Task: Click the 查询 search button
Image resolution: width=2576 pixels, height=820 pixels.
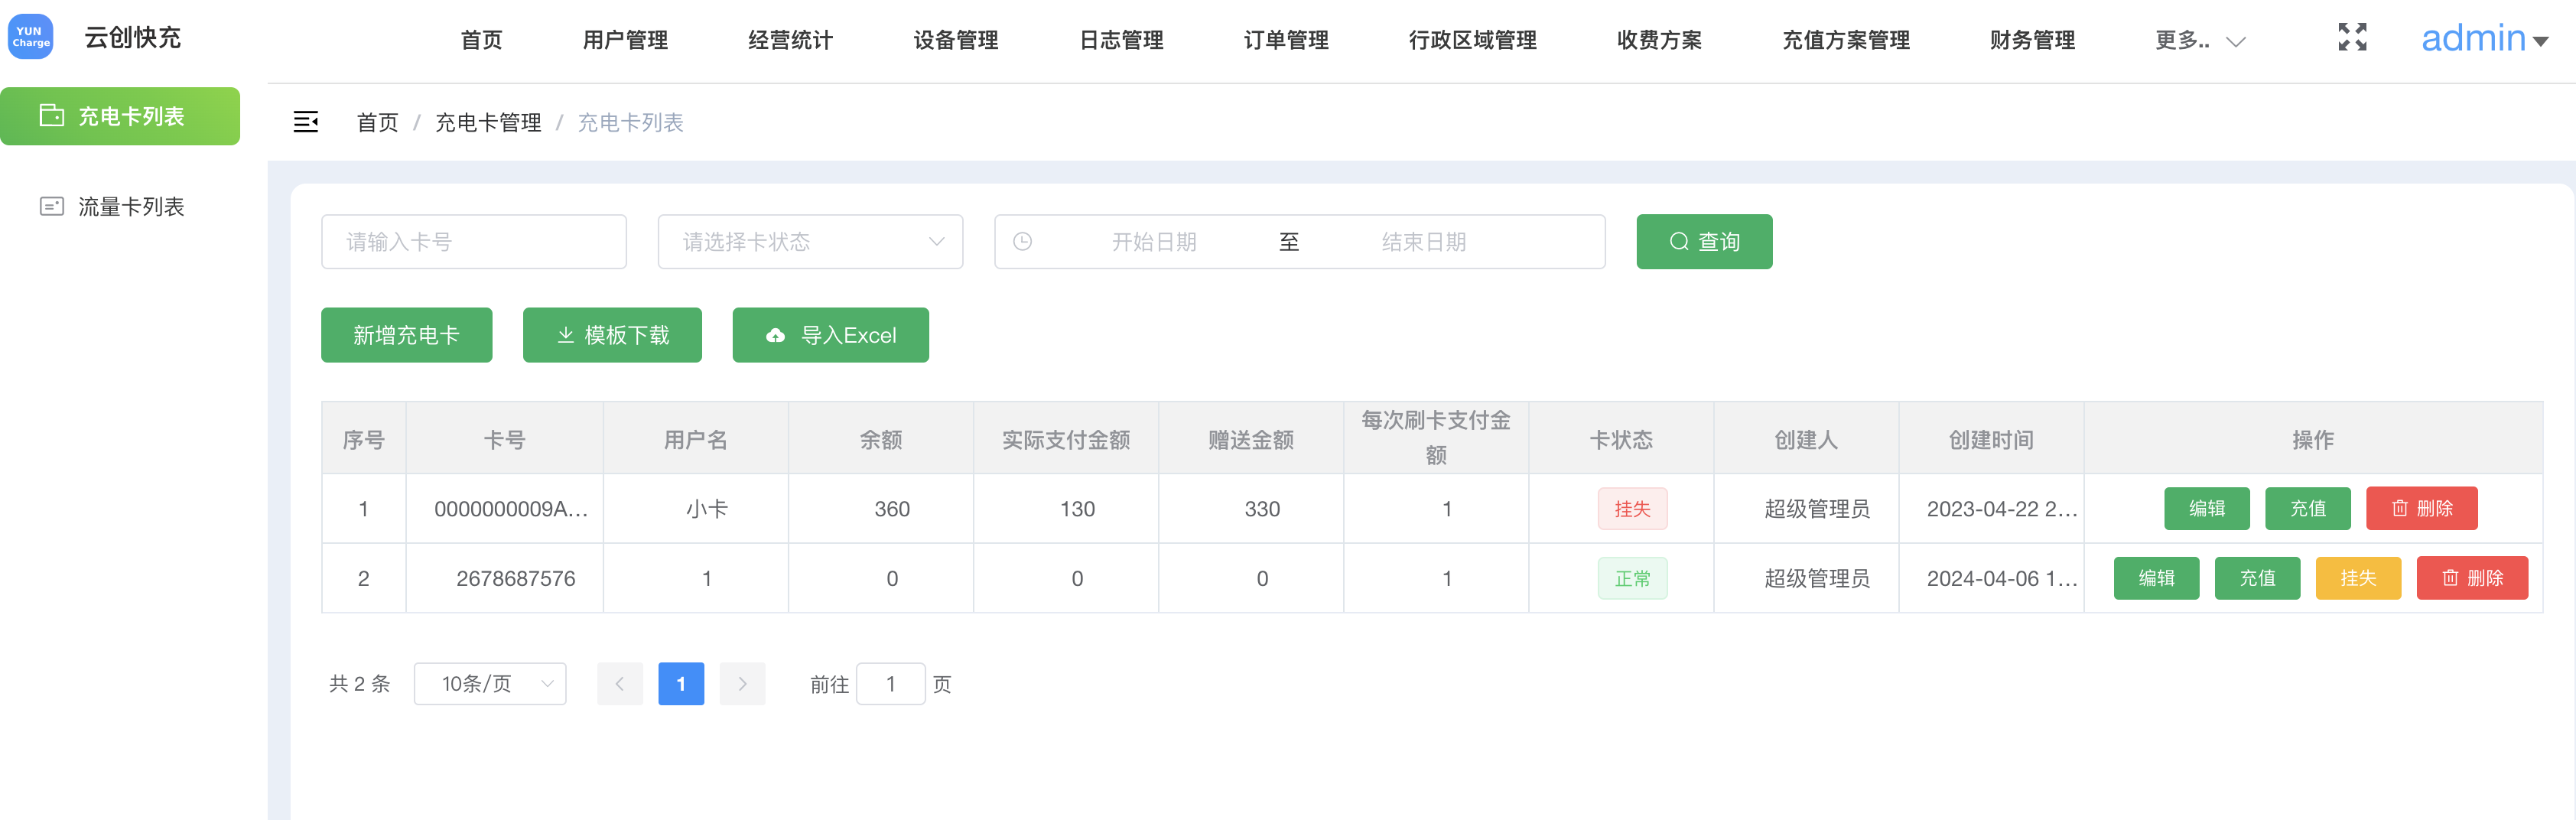Action: pos(1704,241)
